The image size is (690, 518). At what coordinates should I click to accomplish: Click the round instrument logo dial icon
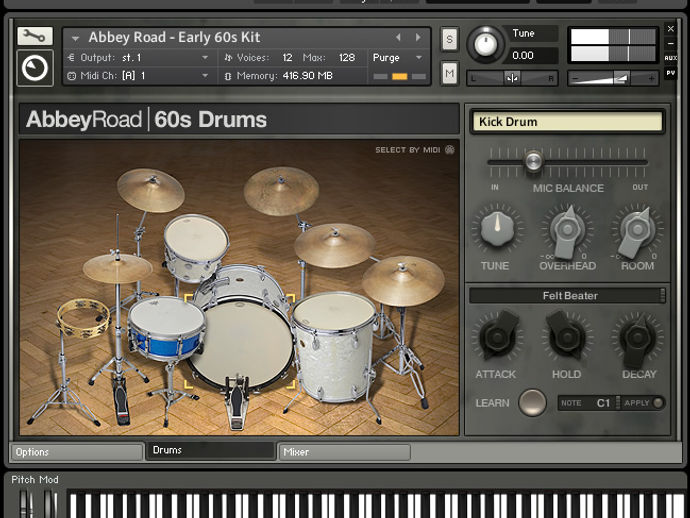(x=35, y=68)
